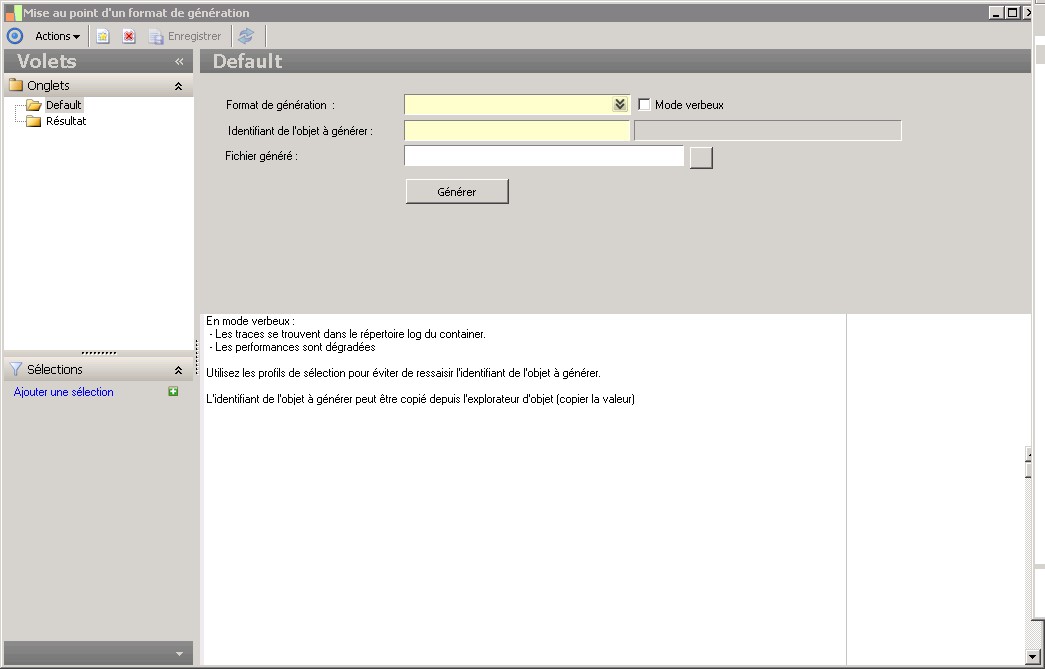Click the Ajouter une sélection link
1045x669 pixels.
point(63,392)
